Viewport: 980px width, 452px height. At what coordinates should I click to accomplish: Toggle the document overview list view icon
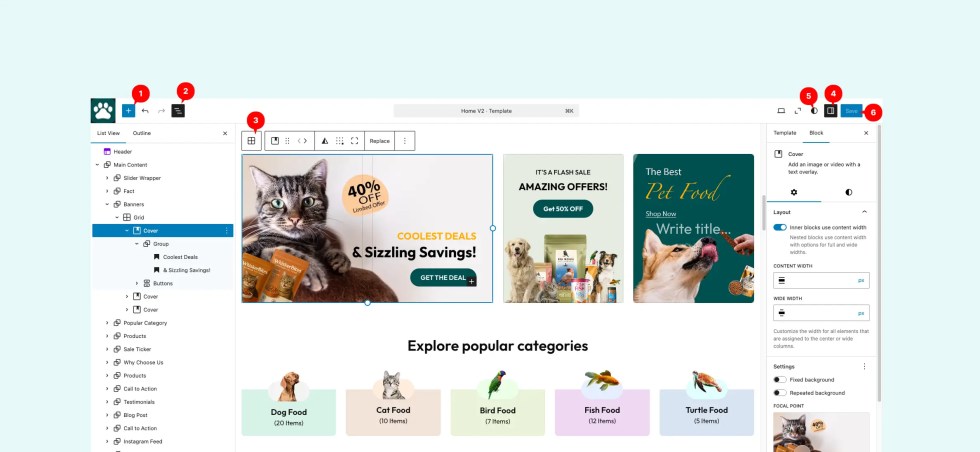(178, 111)
